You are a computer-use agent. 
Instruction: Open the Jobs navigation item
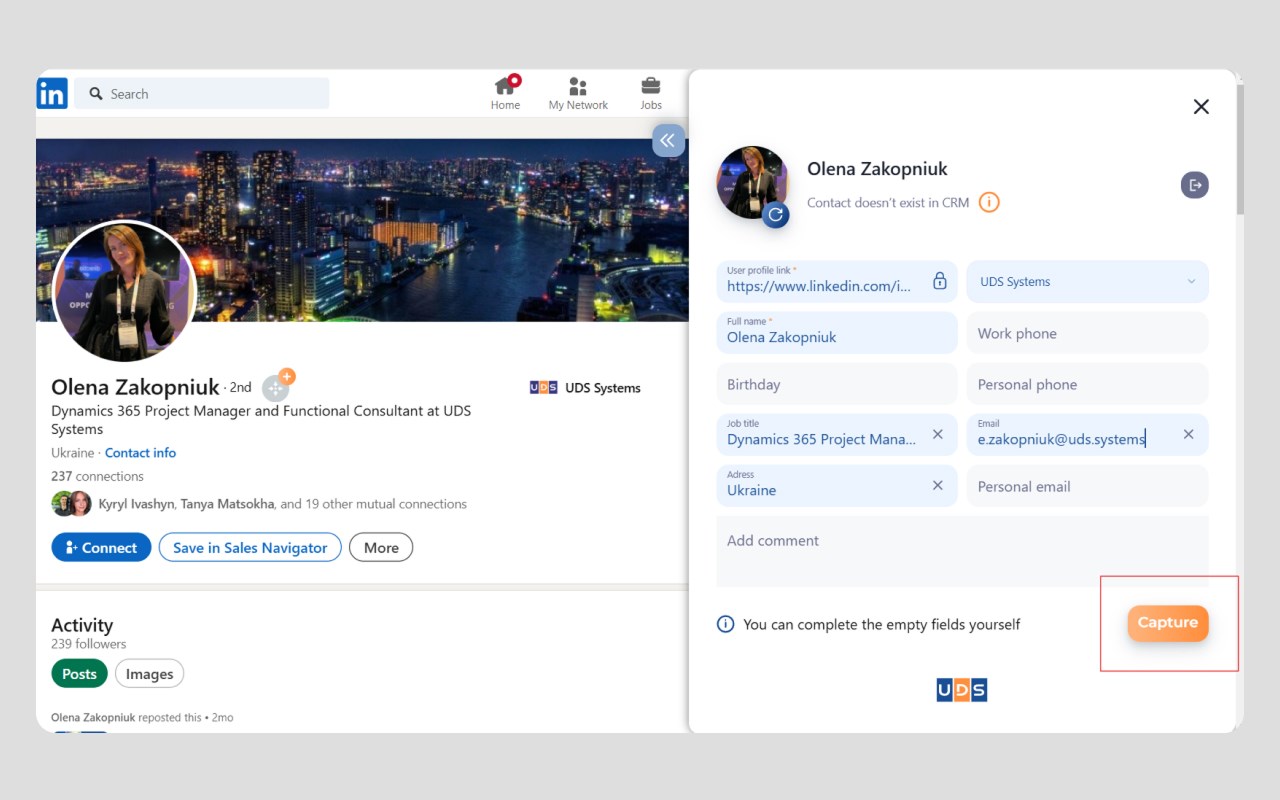click(x=651, y=93)
